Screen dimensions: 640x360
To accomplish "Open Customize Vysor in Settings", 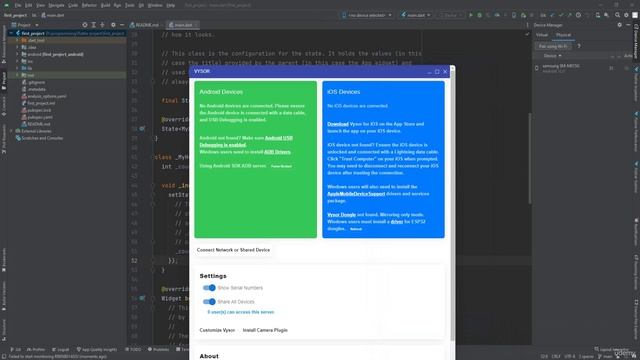I will (217, 330).
